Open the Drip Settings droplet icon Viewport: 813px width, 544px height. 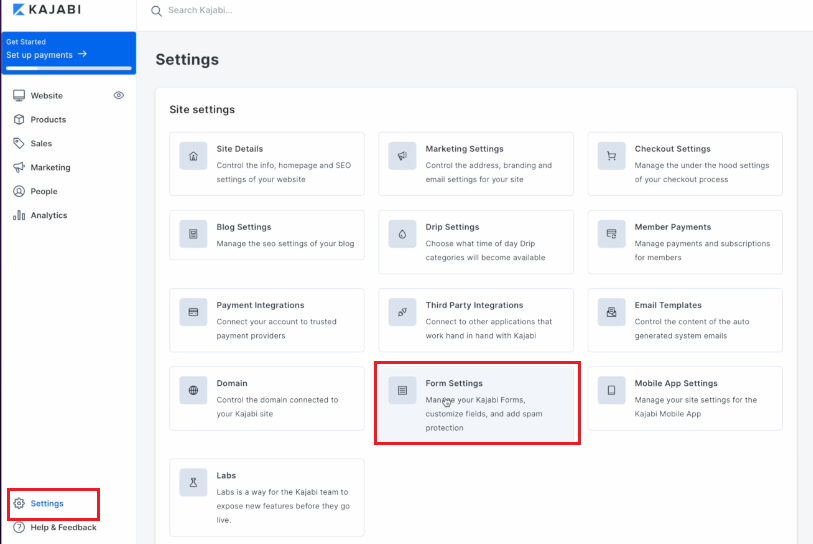pos(402,234)
